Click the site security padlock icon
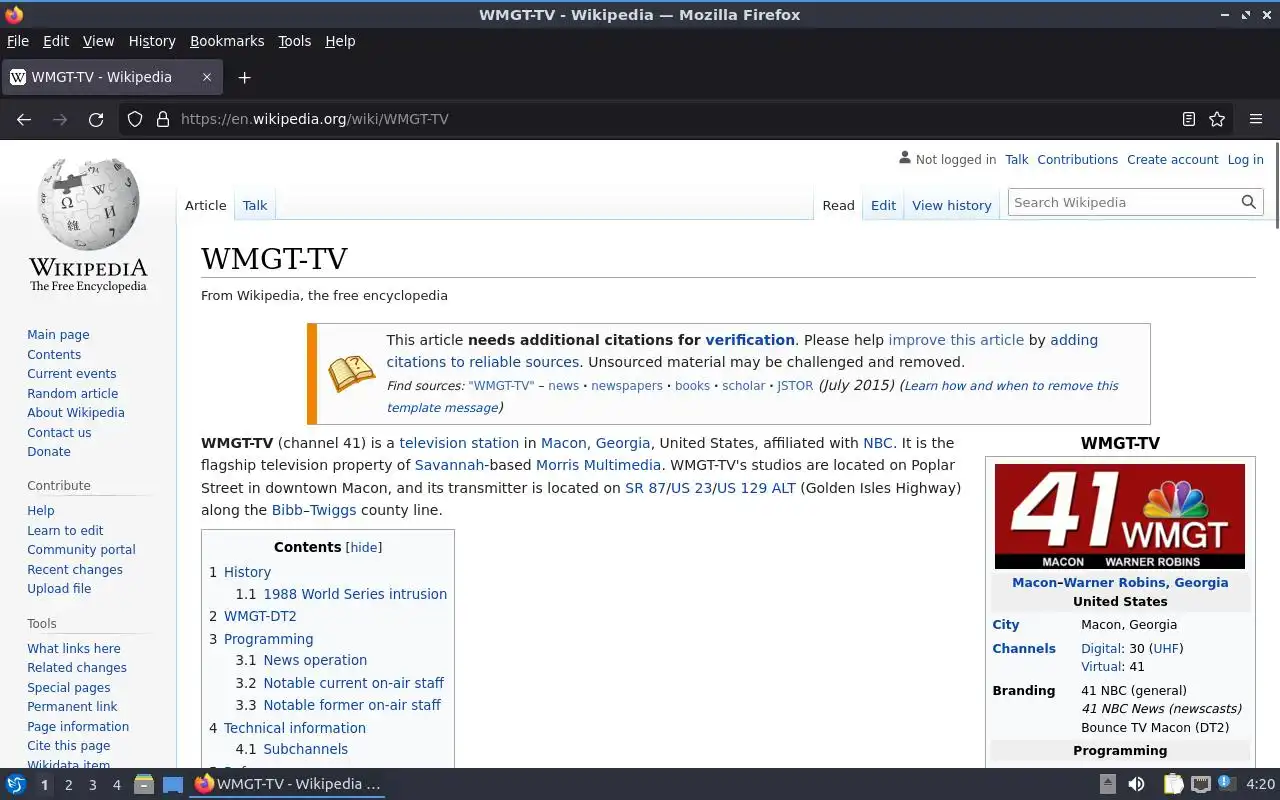 pyautogui.click(x=163, y=119)
